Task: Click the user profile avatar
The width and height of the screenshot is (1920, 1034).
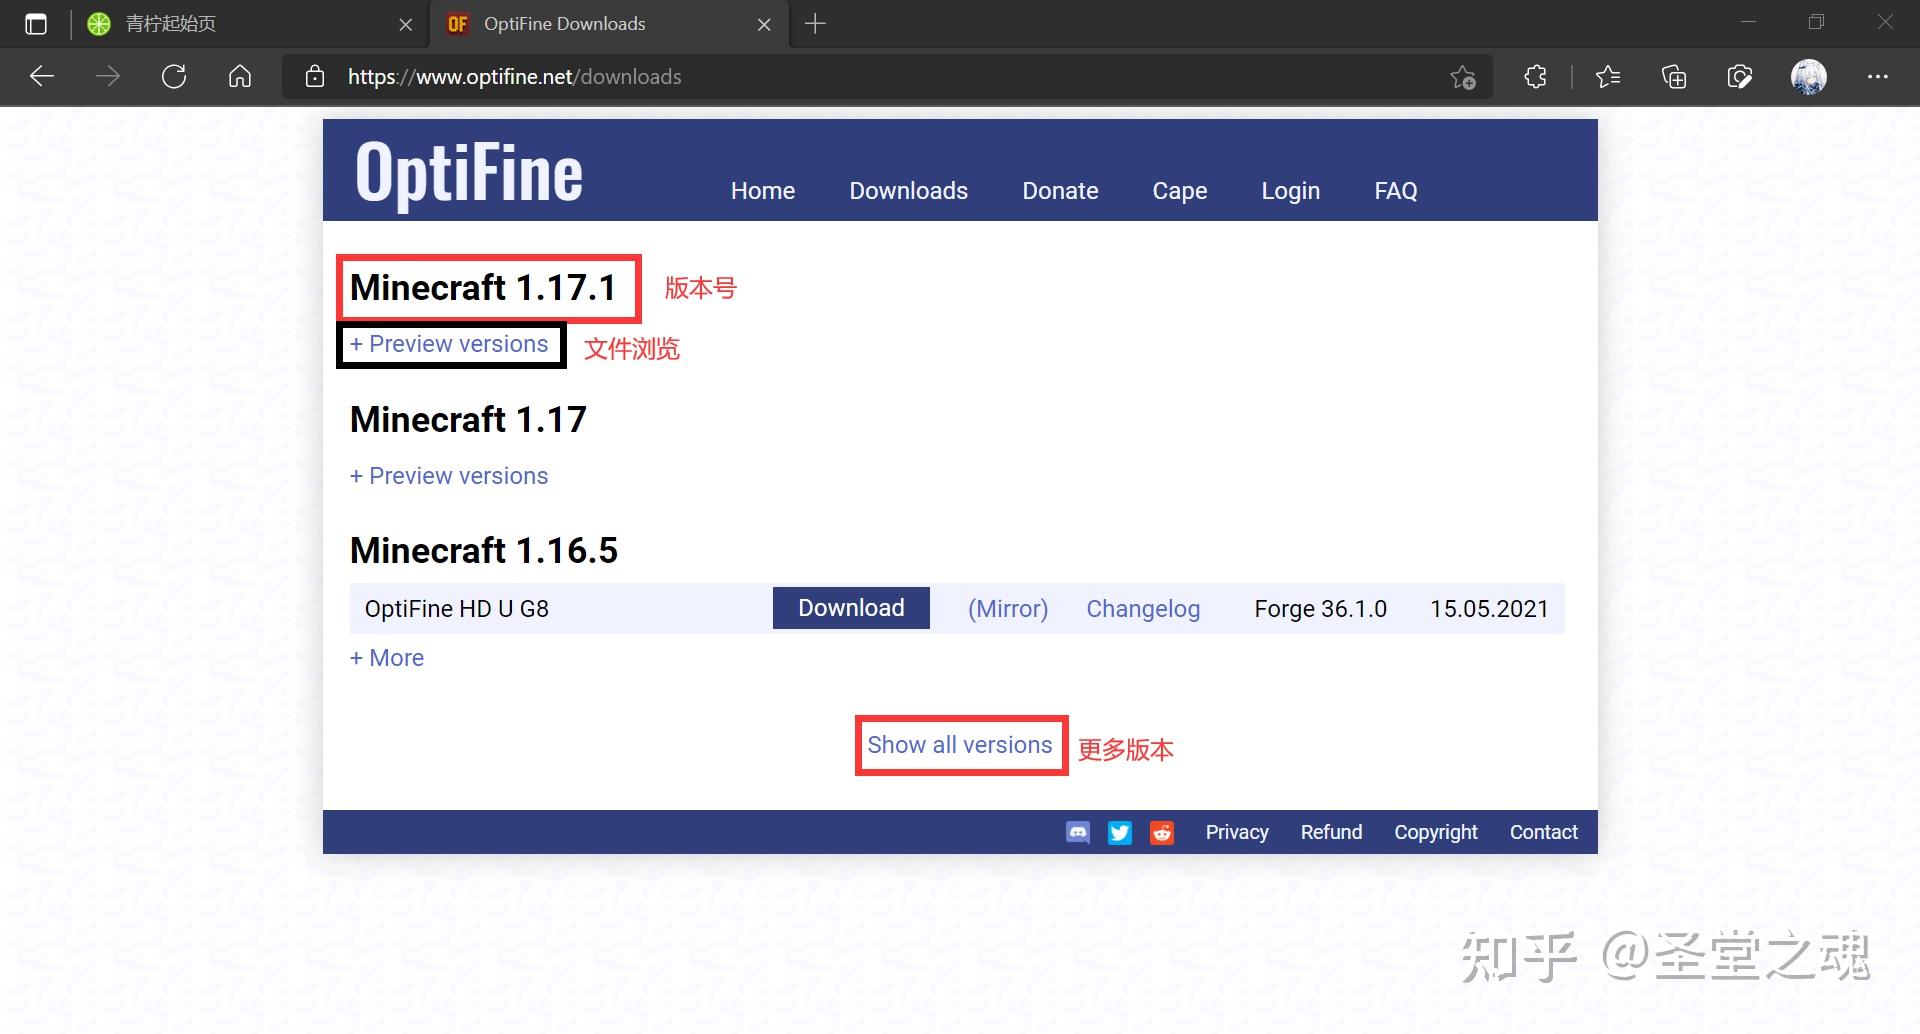Action: coord(1808,76)
